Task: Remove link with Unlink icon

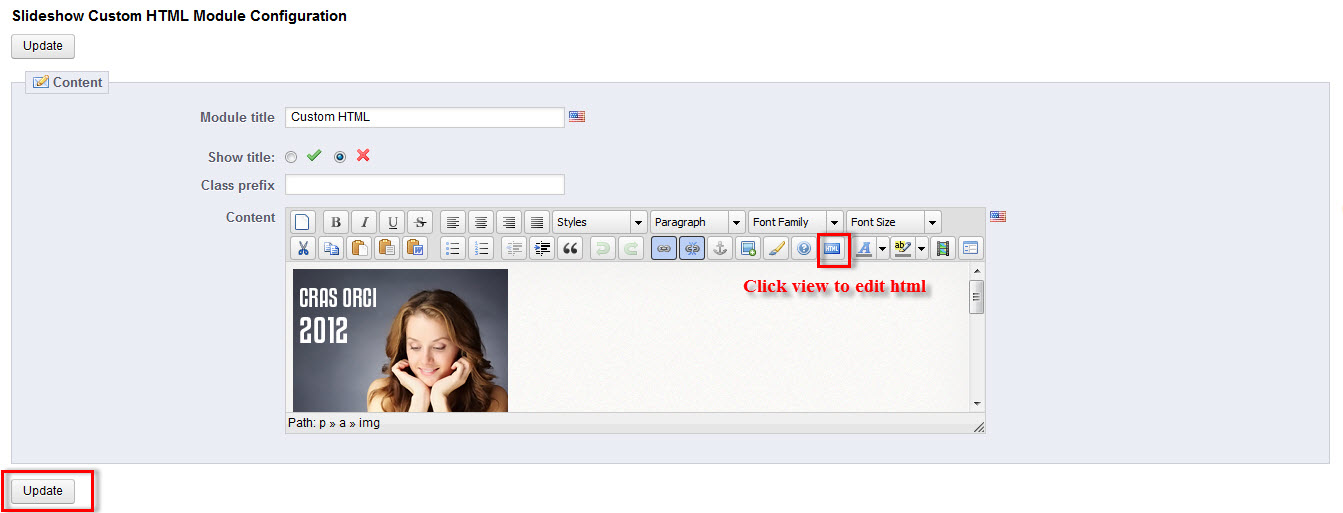Action: (691, 248)
